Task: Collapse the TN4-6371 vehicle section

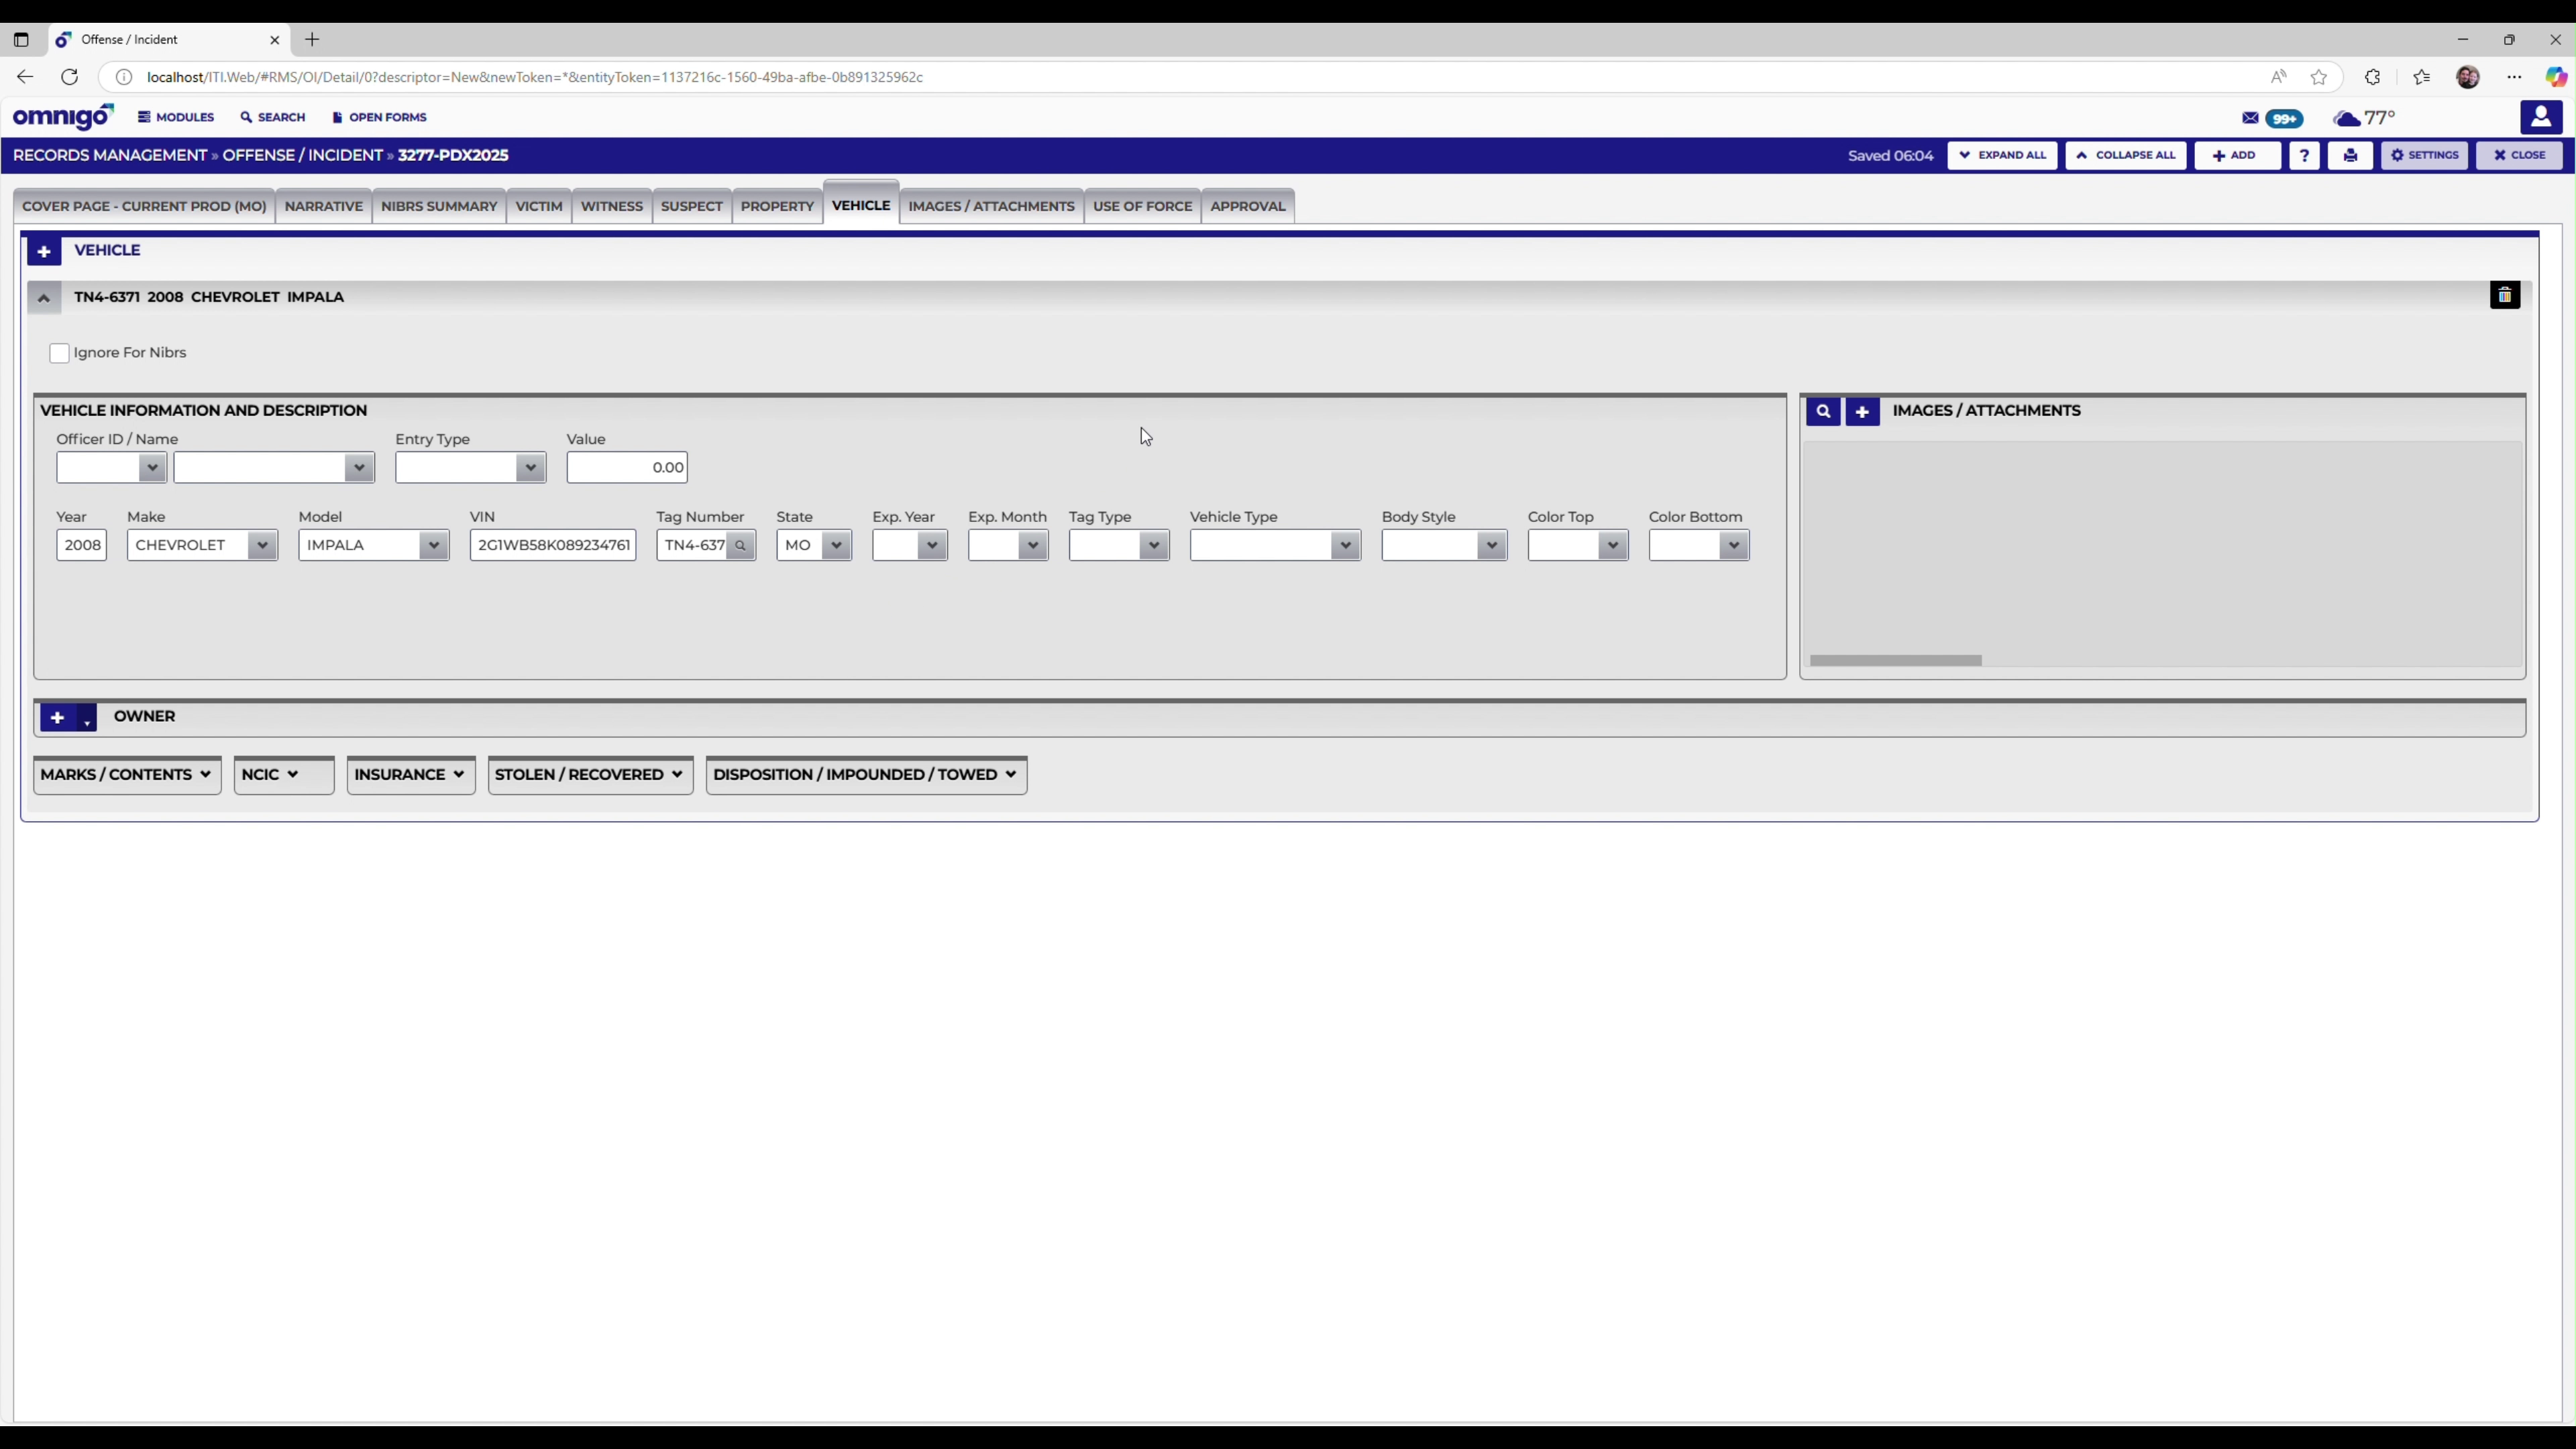Action: pyautogui.click(x=43, y=296)
